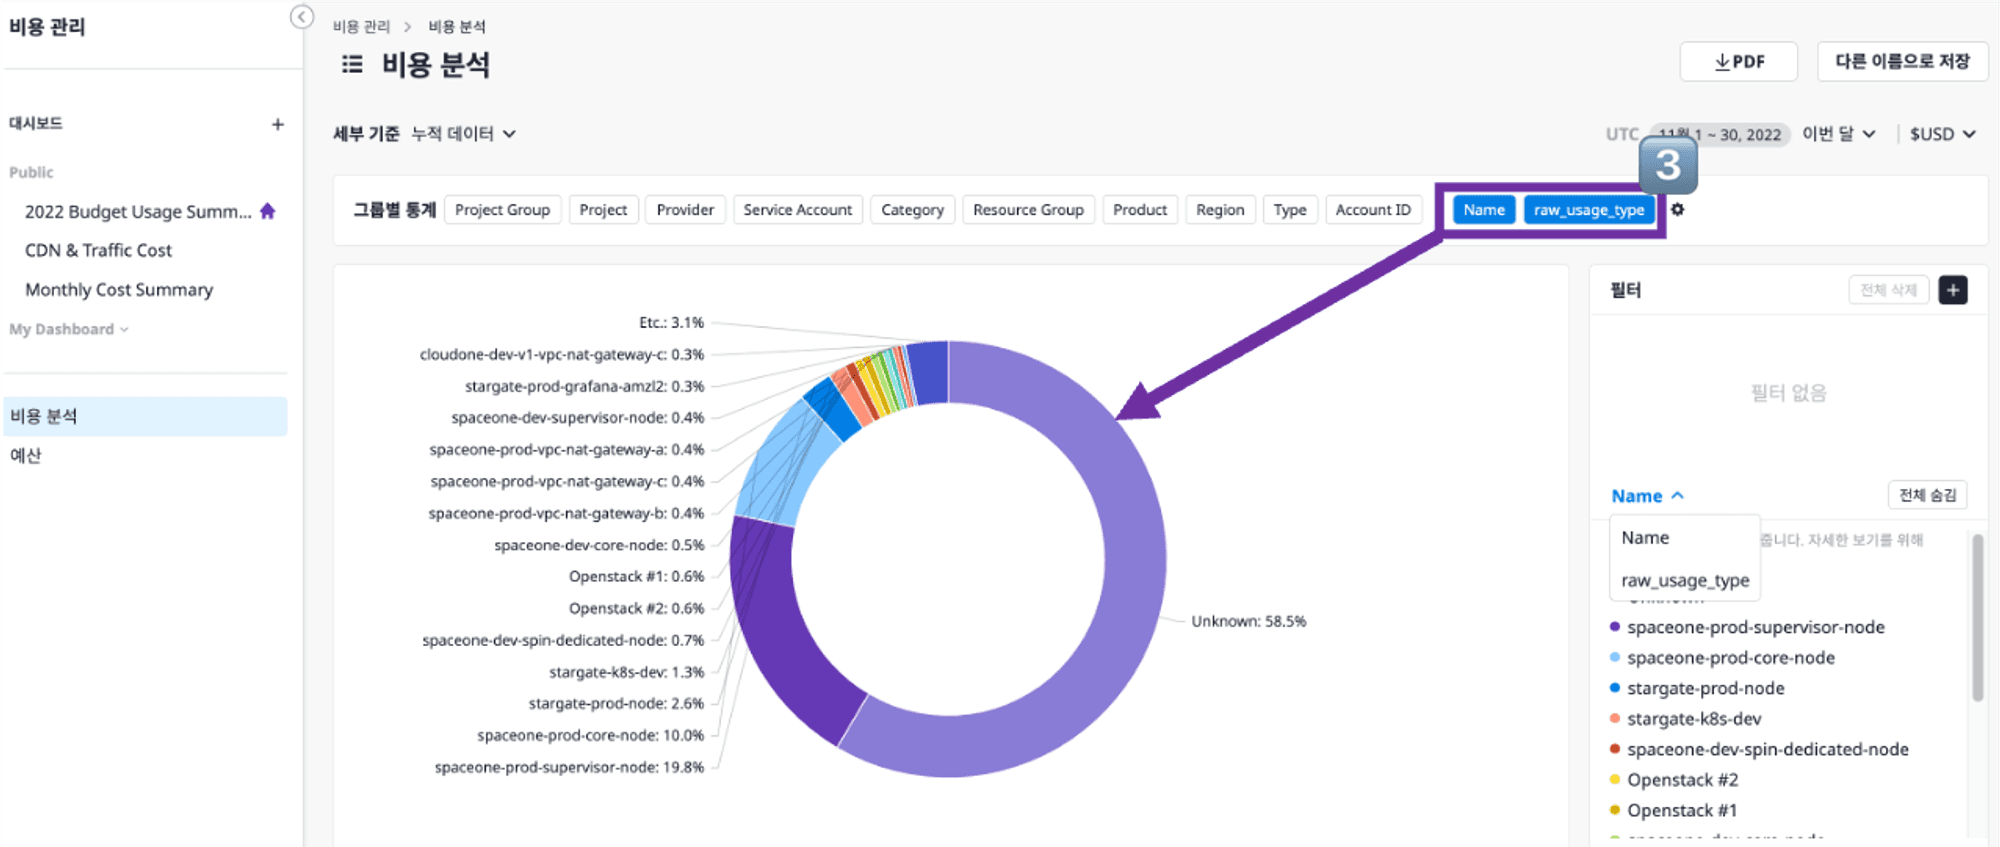Collapse the sidebar with the arrow icon
The height and width of the screenshot is (847, 2000).
point(302,17)
